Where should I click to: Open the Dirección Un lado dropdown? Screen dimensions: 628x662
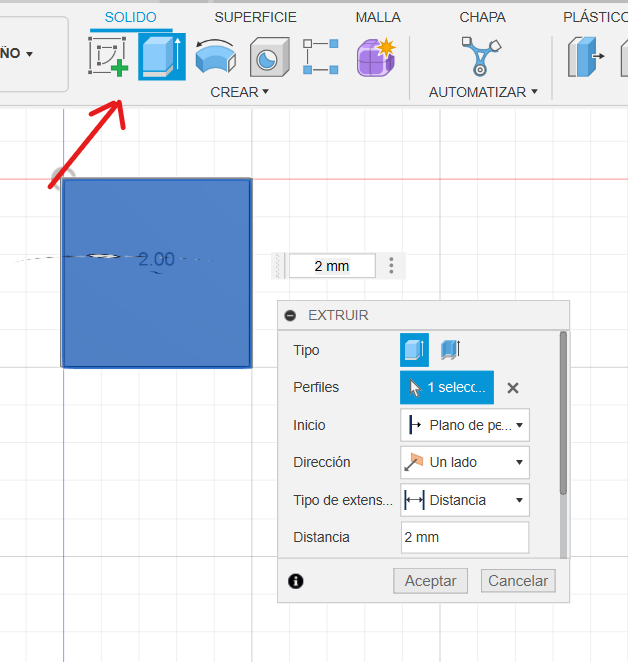(x=465, y=462)
